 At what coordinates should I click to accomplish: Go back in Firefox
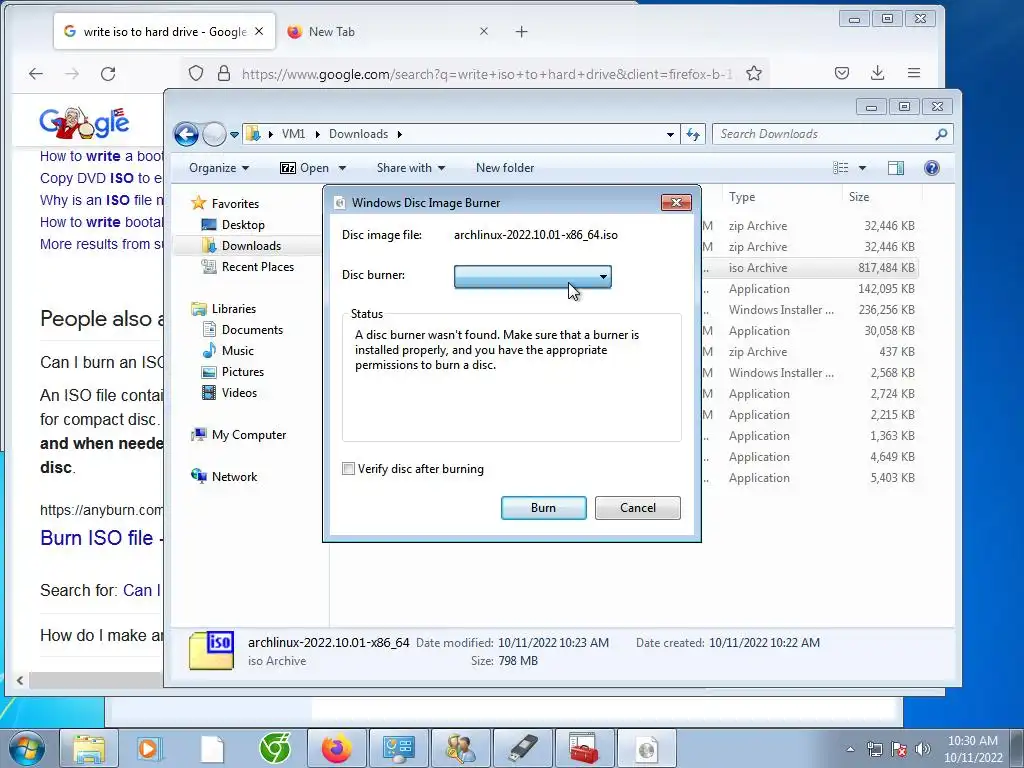click(x=36, y=74)
